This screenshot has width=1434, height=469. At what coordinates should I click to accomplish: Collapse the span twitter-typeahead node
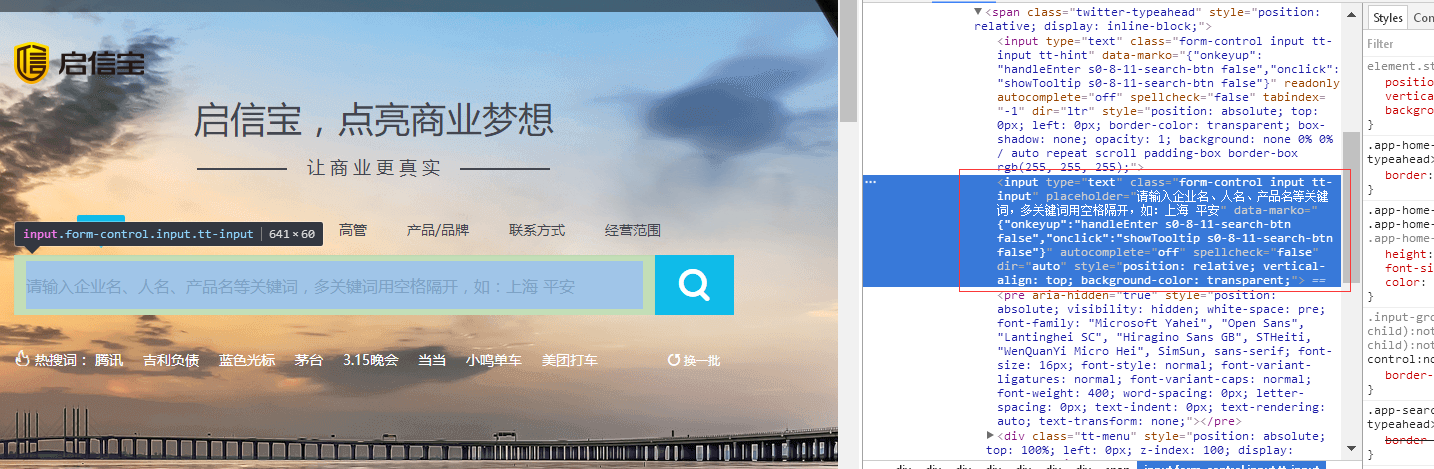[x=979, y=13]
